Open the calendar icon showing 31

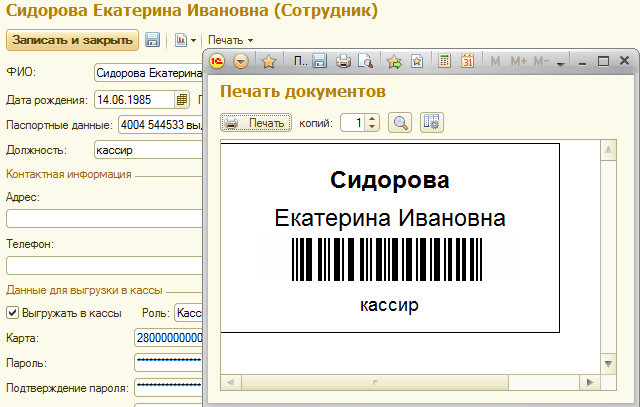tap(467, 62)
